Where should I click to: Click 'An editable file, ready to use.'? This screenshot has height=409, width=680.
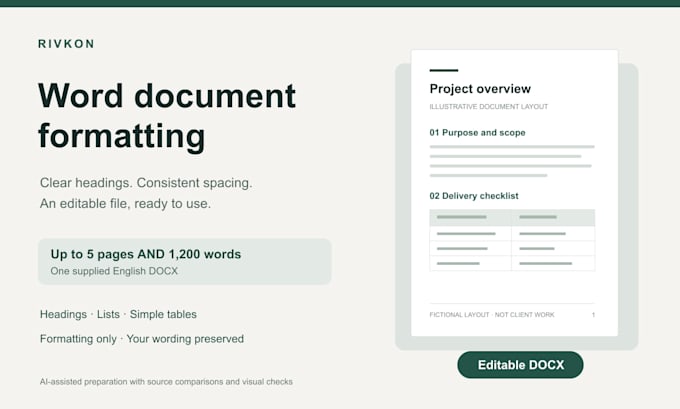tap(125, 203)
